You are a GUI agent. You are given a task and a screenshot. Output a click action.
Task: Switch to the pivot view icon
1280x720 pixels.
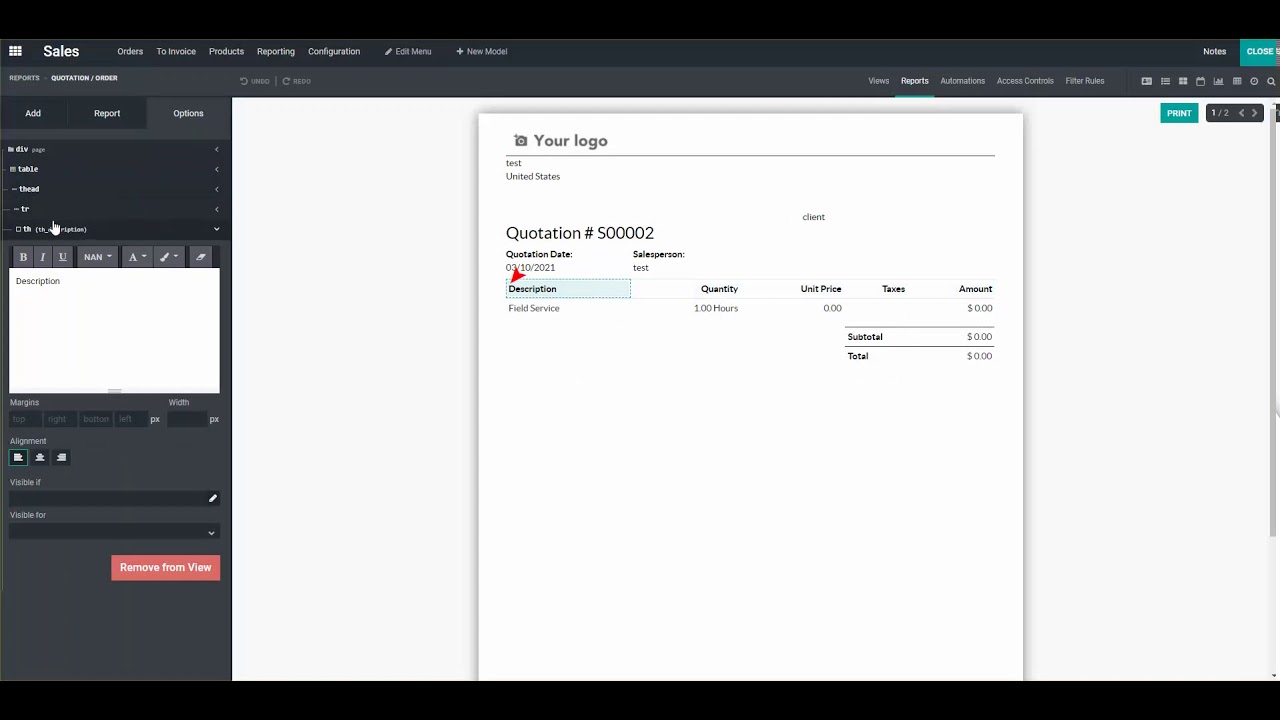tap(1237, 81)
